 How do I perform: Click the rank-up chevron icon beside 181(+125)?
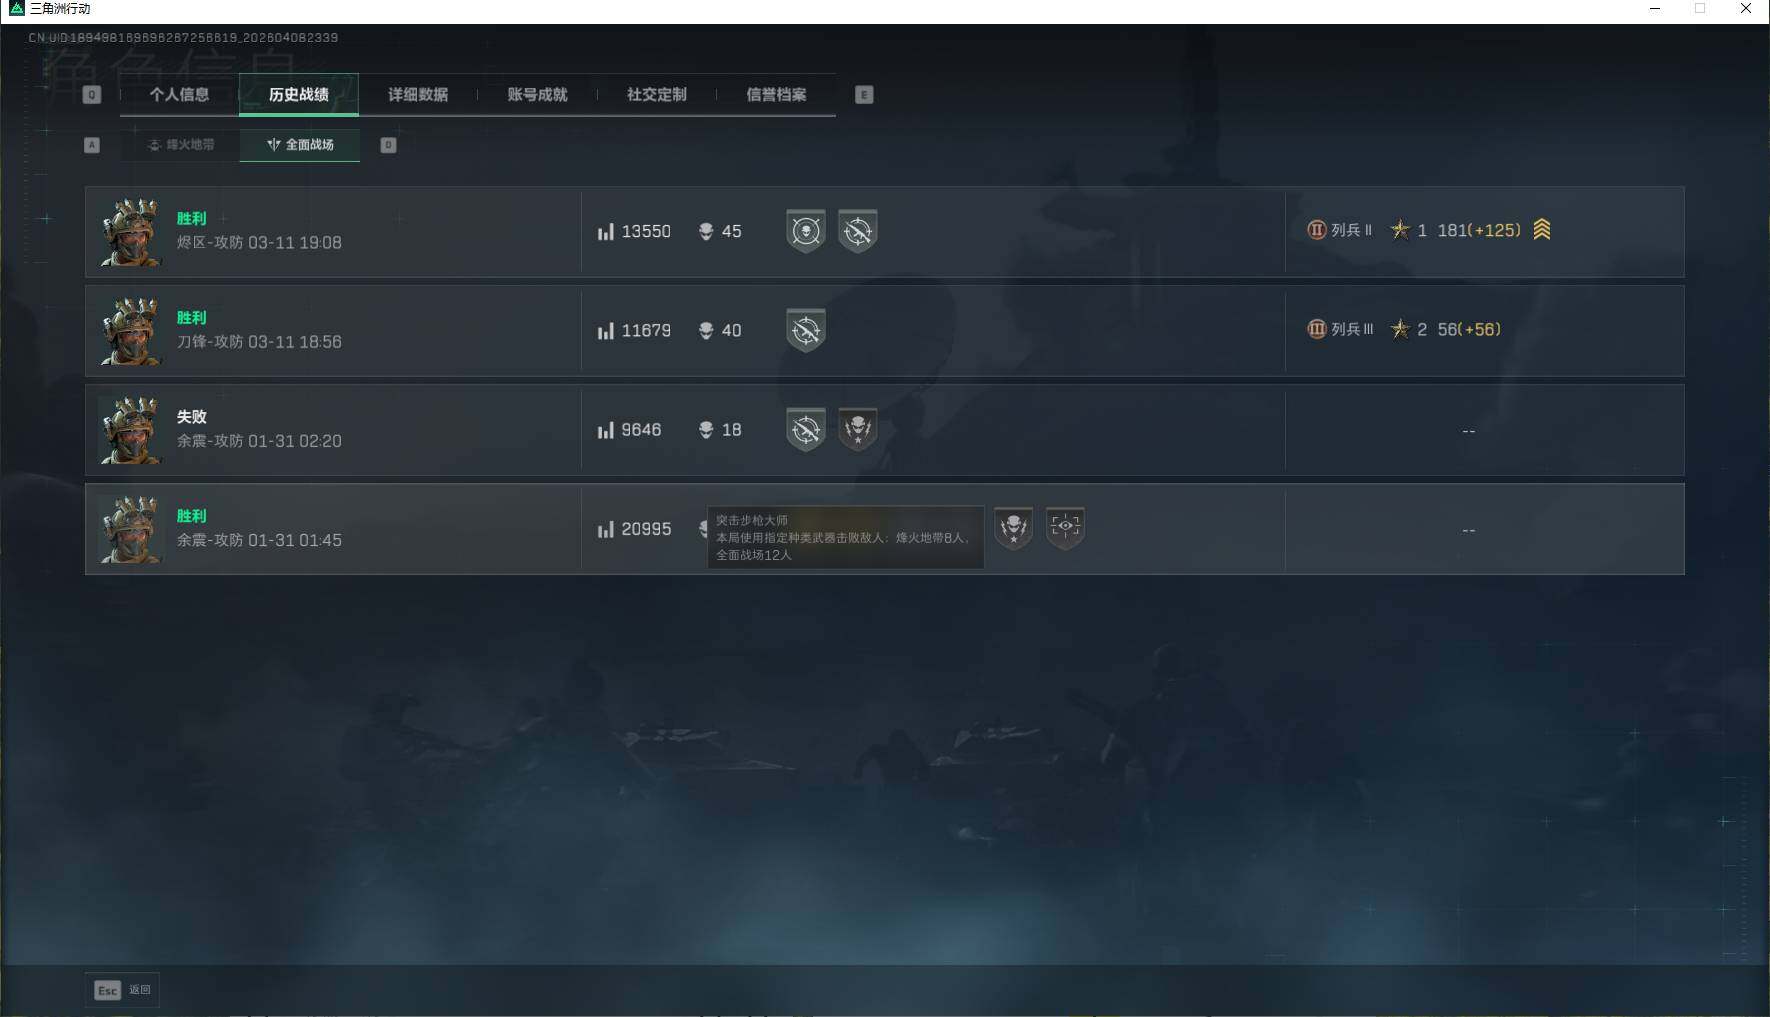[1542, 230]
